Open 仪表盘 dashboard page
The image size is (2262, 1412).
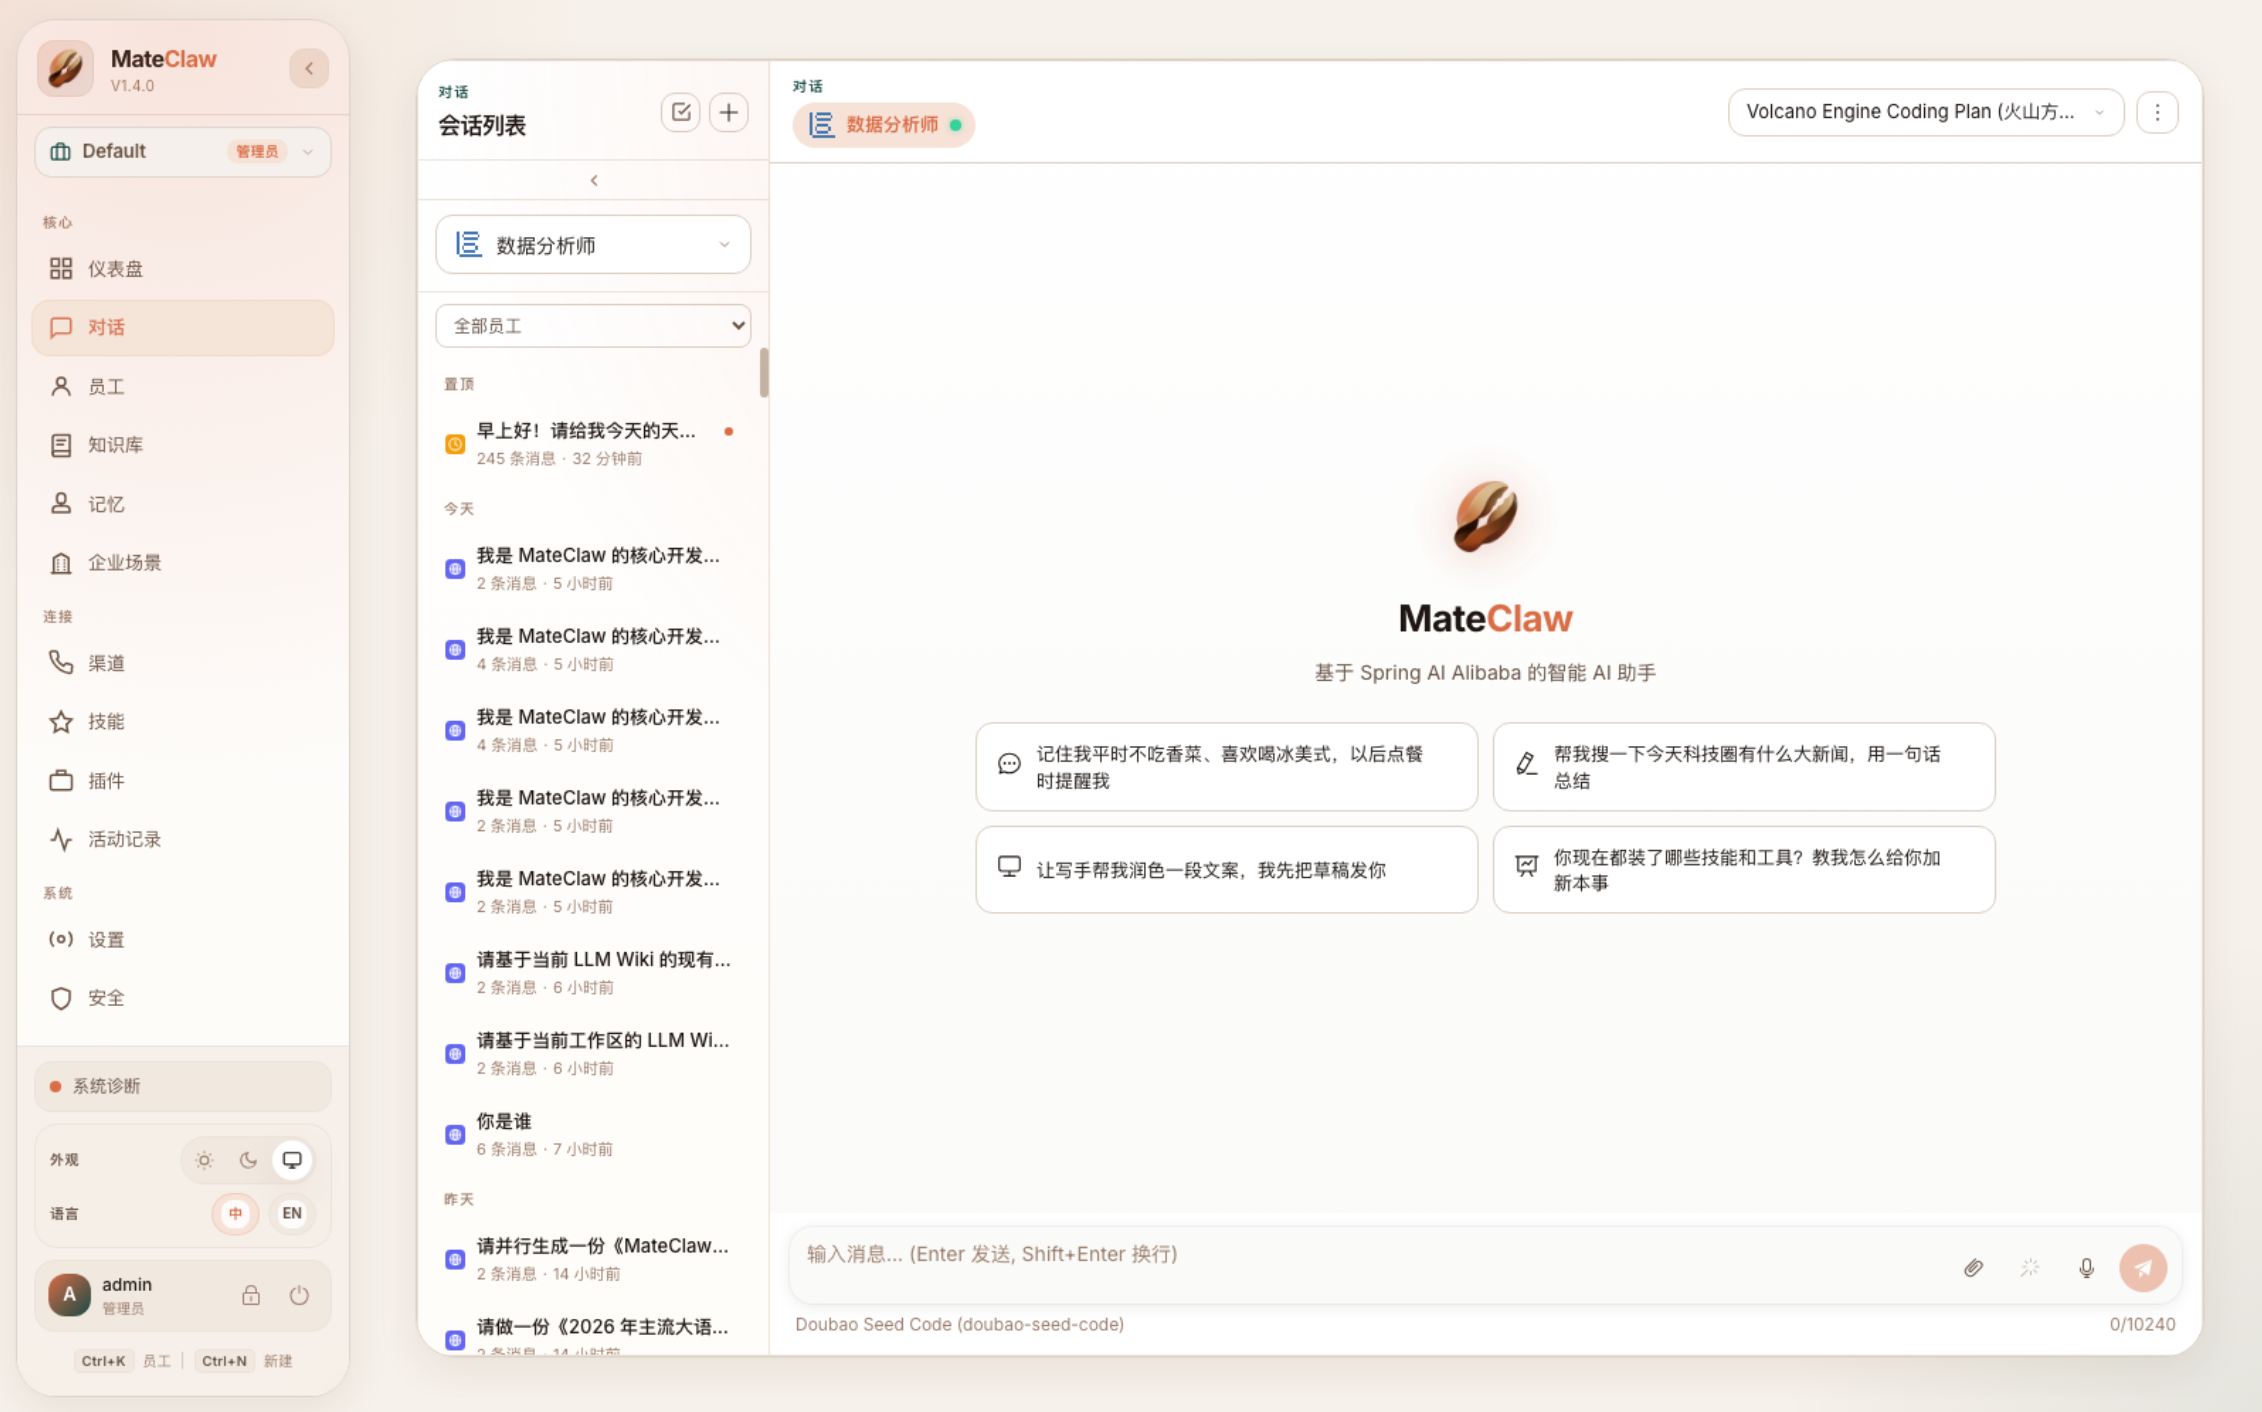[183, 268]
